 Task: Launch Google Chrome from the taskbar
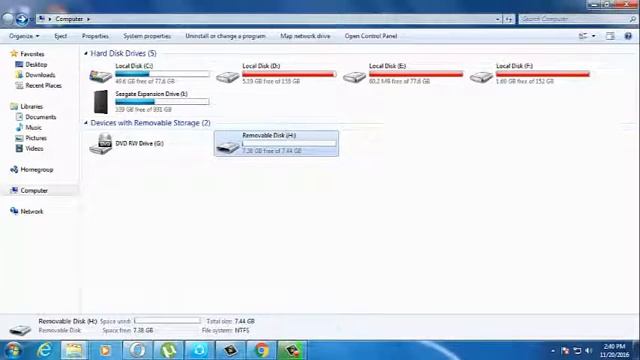coord(261,350)
